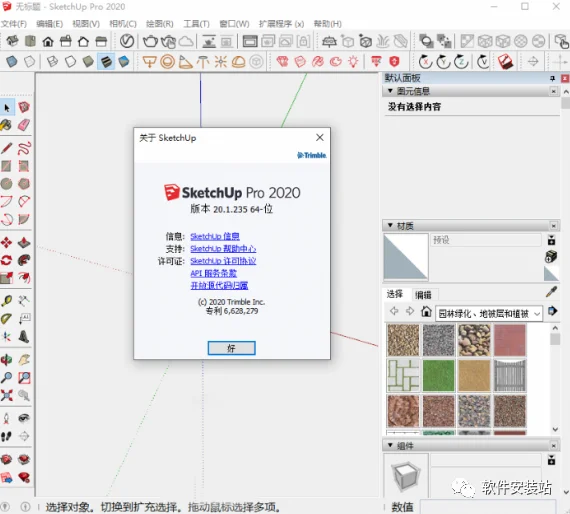The height and width of the screenshot is (514, 570).
Task: Close the 图元信息 panel with x
Action: [x=553, y=91]
